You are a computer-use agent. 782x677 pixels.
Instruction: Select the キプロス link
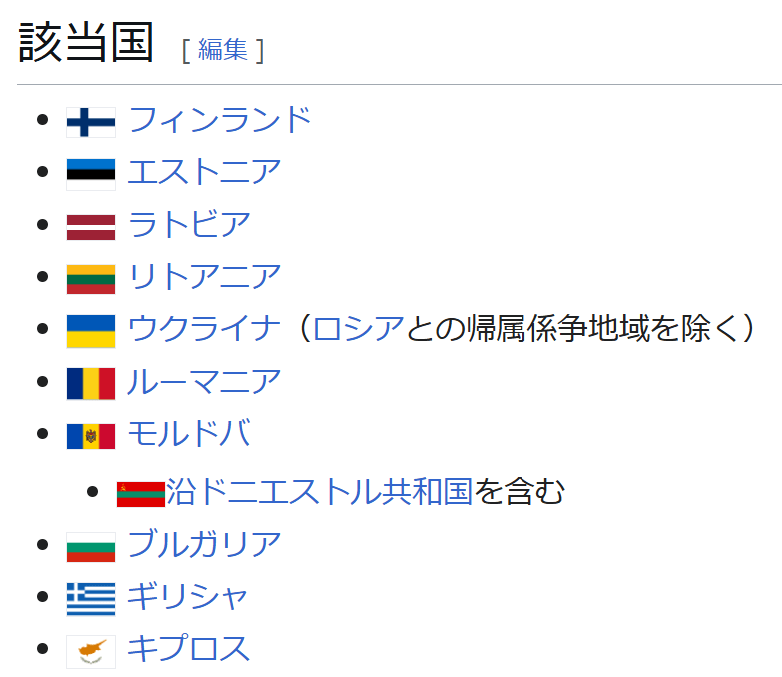click(188, 649)
